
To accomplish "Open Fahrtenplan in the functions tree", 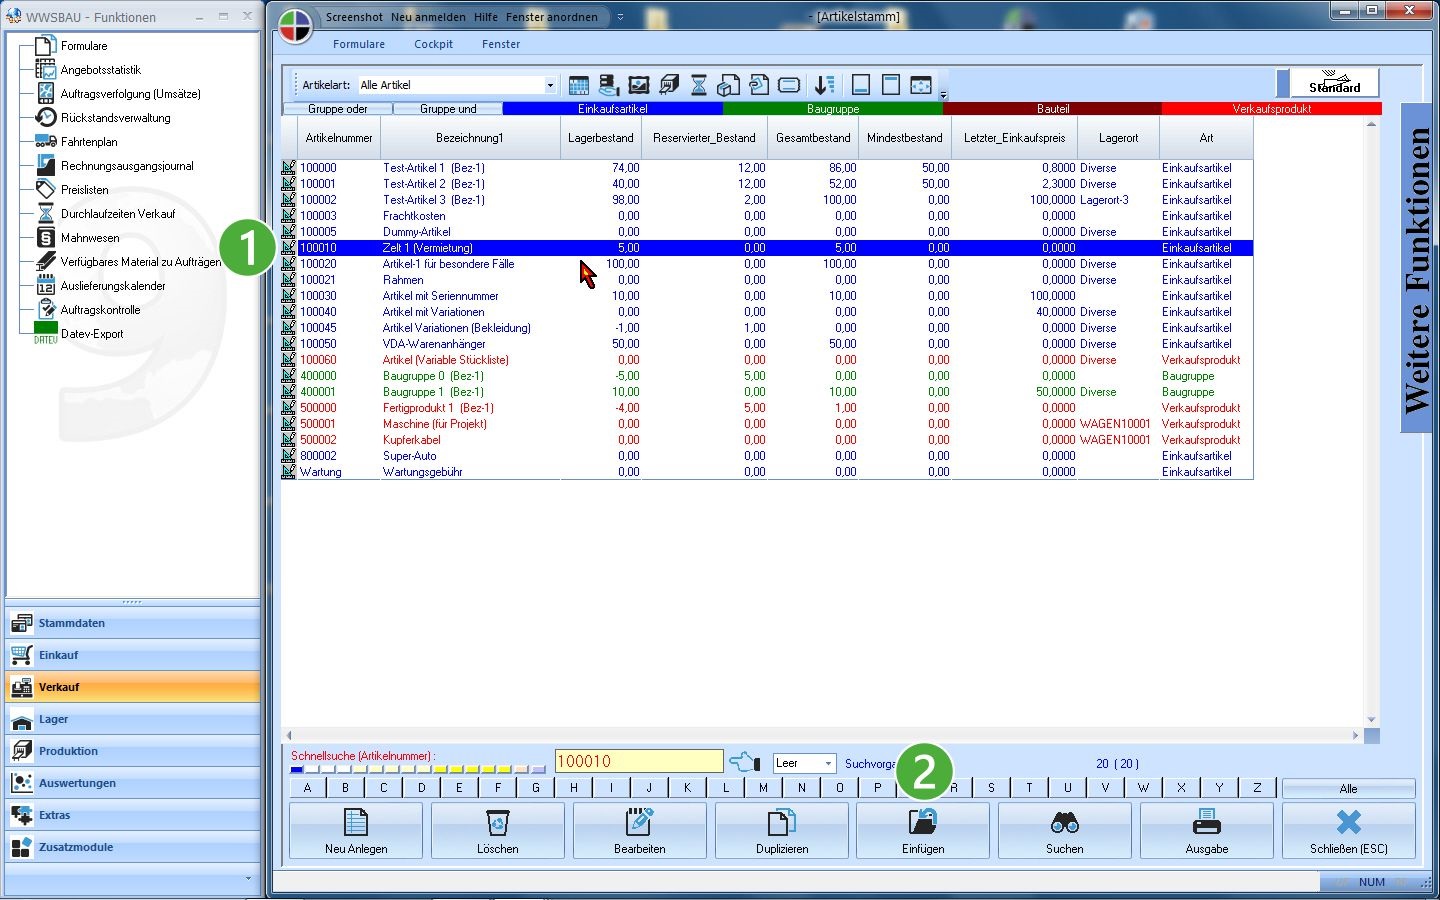I will click(x=89, y=142).
